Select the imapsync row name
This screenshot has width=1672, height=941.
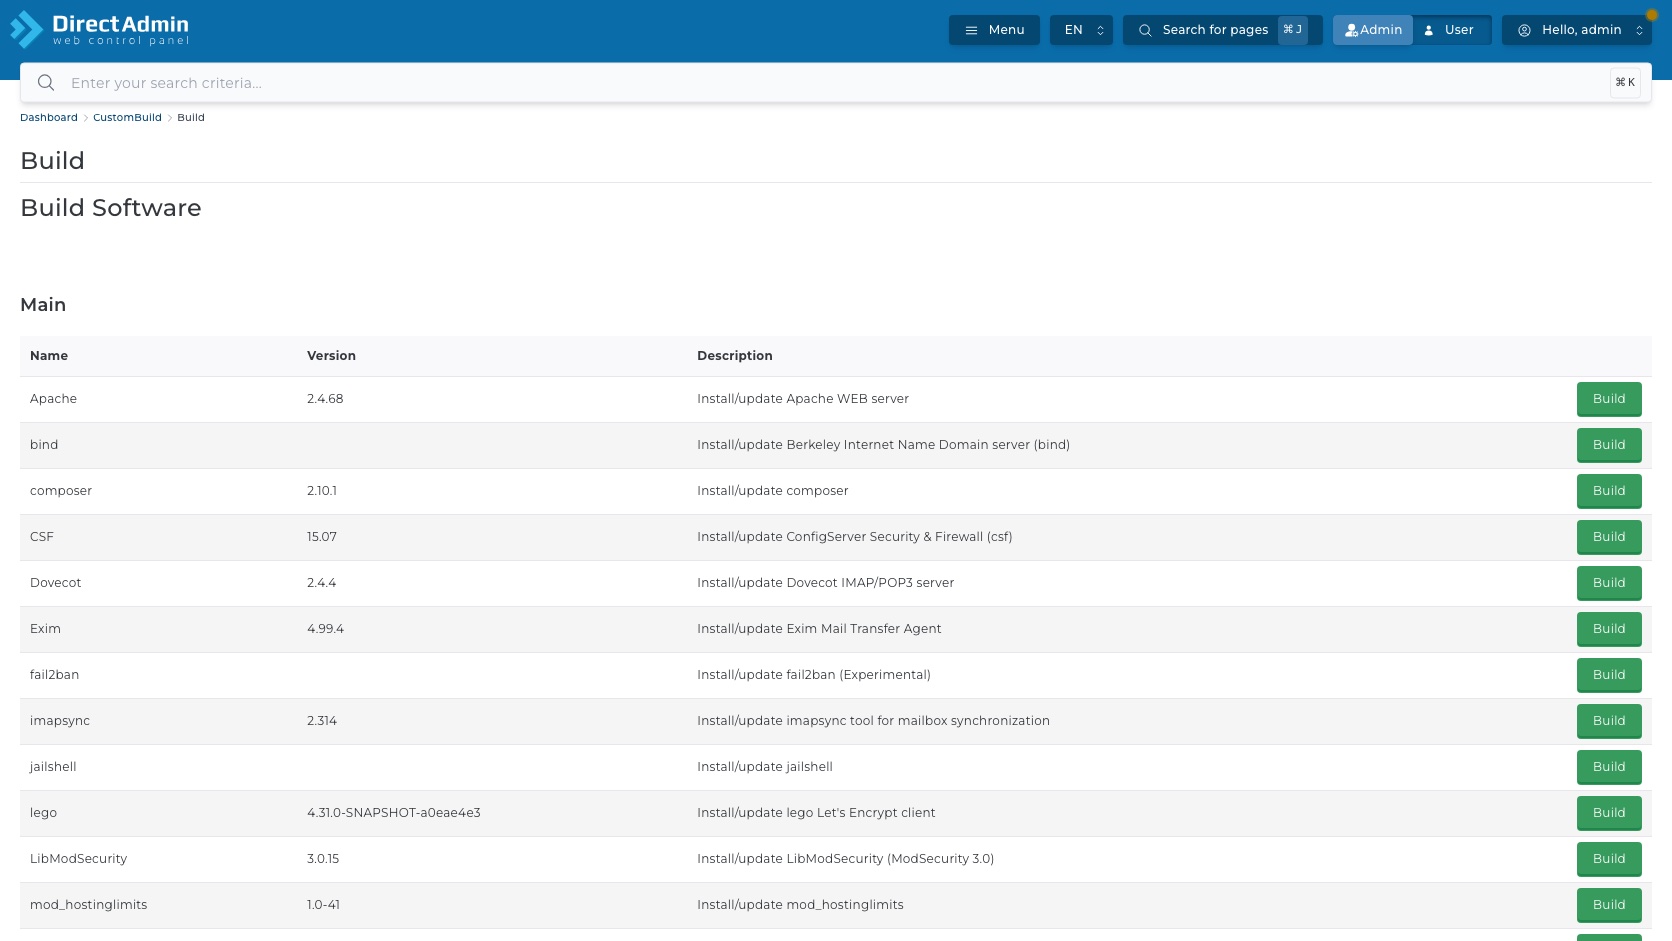(60, 721)
